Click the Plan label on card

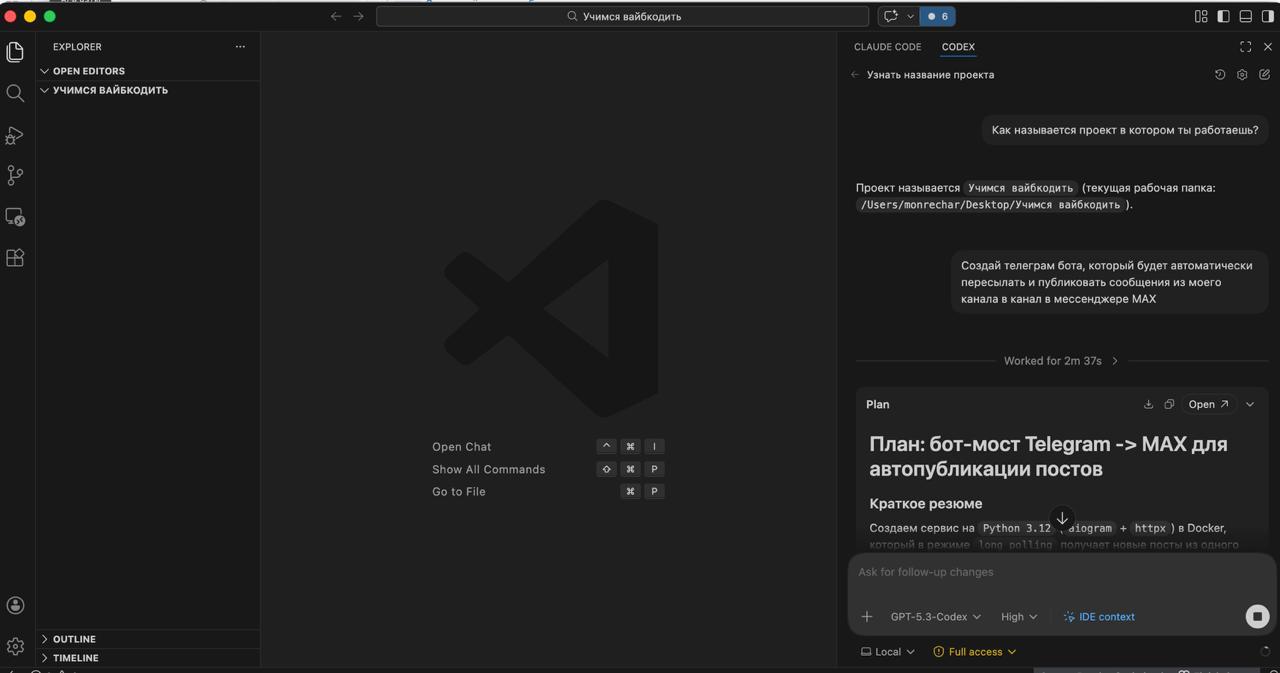877,404
